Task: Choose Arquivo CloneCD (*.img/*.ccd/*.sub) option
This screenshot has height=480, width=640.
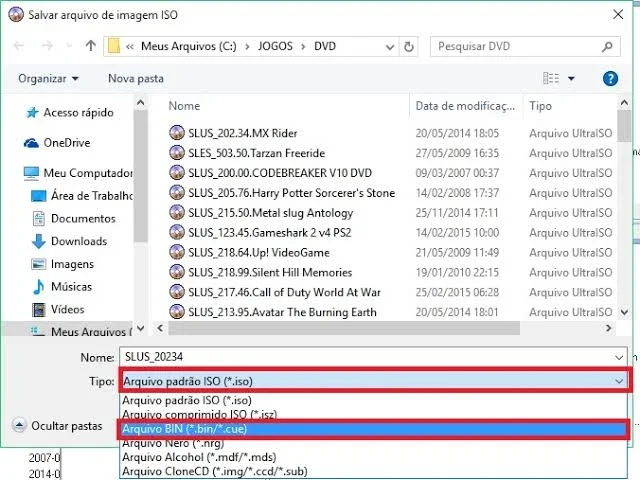Action: pyautogui.click(x=373, y=471)
